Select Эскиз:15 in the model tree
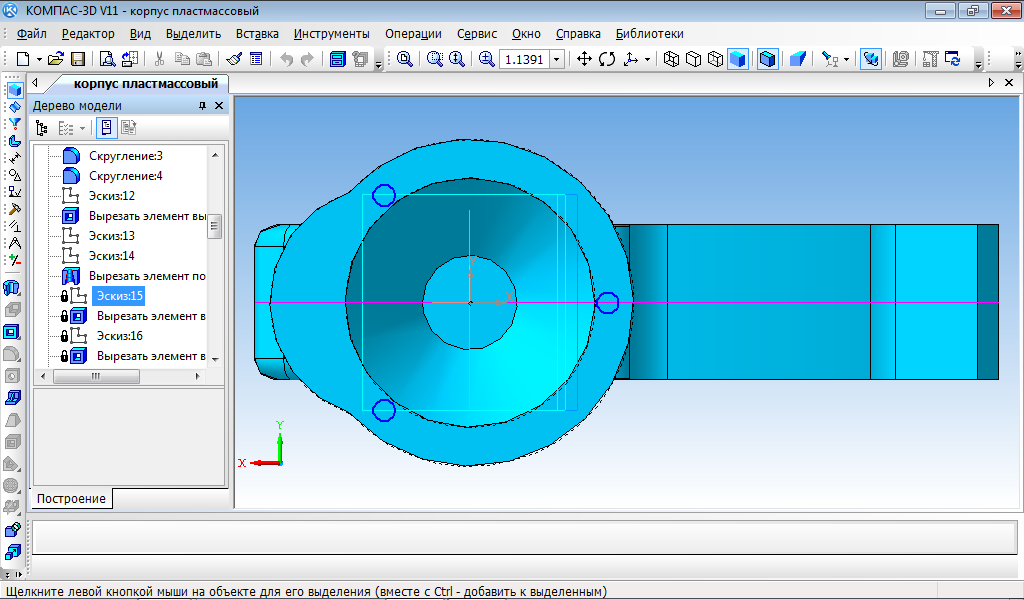Image resolution: width=1024 pixels, height=600 pixels. [120, 296]
